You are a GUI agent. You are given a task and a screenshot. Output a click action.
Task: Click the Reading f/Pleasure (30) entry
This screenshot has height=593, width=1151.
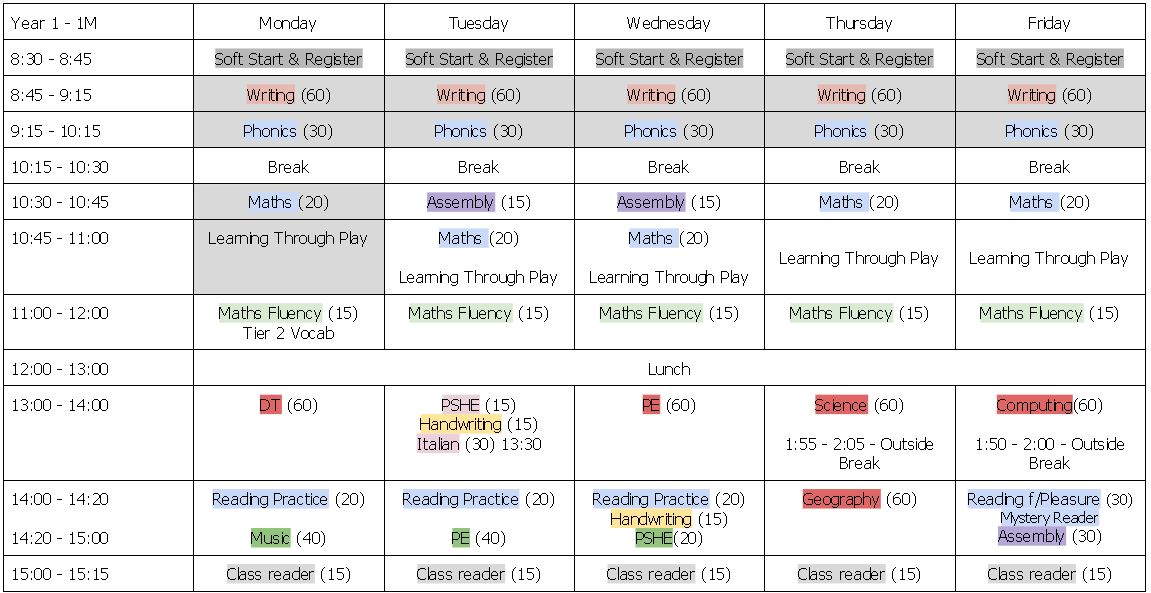[x=1049, y=499]
